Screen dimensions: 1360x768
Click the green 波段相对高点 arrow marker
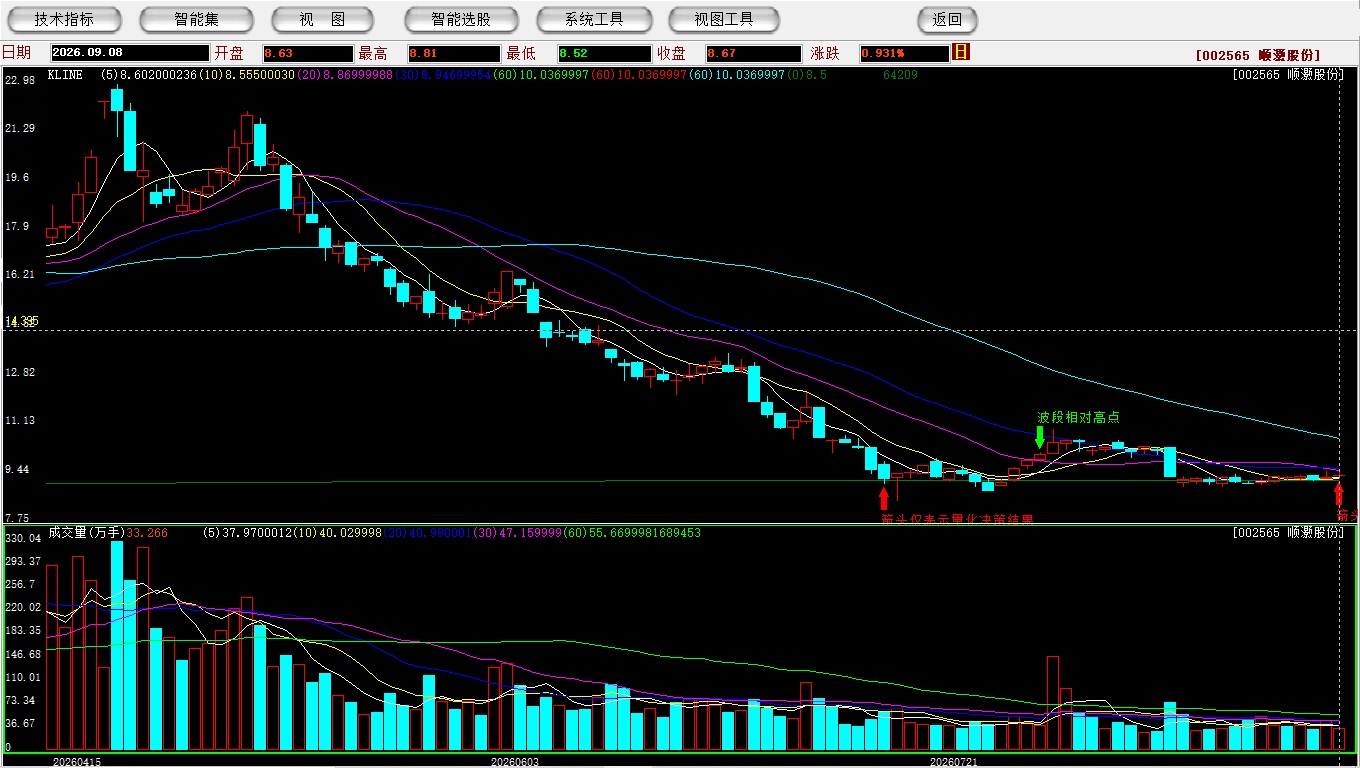1040,437
